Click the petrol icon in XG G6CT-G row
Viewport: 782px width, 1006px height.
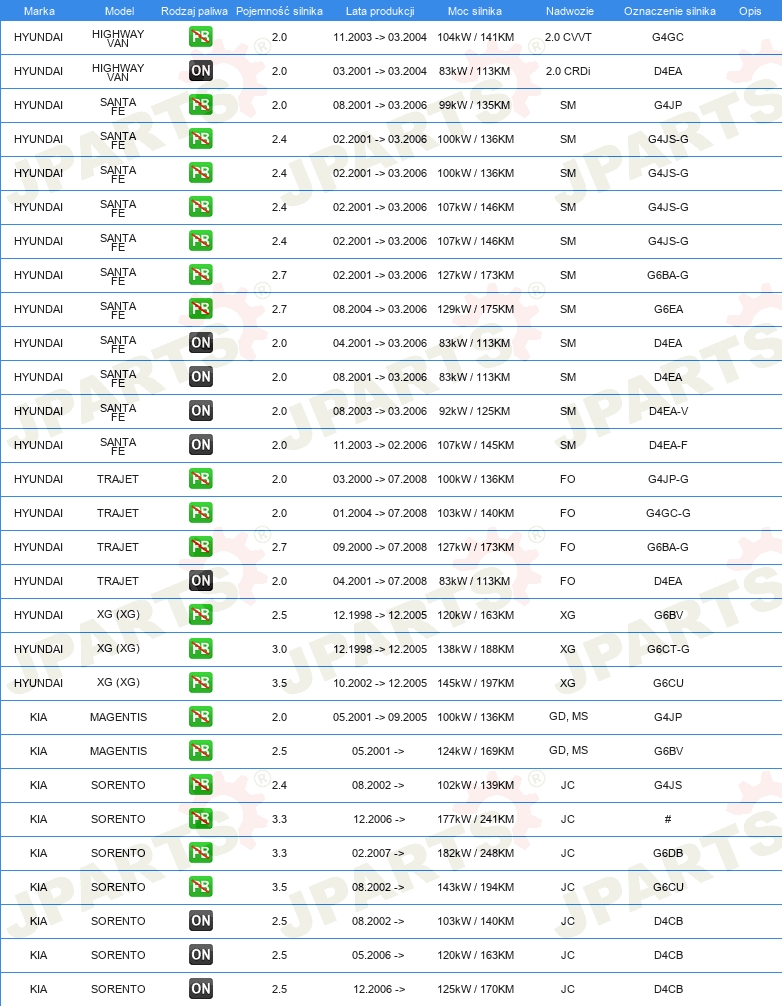coord(201,649)
